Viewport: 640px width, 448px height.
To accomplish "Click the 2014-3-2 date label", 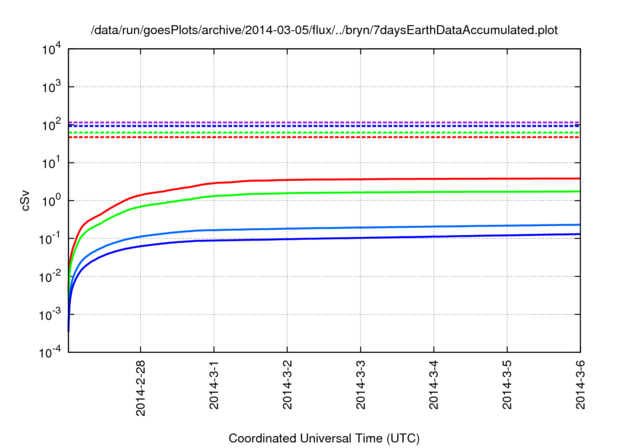I will pos(287,385).
